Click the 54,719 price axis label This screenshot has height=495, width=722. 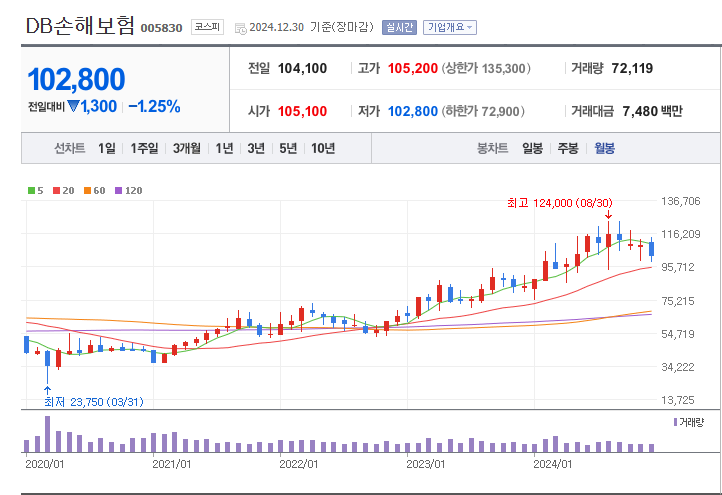(x=678, y=334)
